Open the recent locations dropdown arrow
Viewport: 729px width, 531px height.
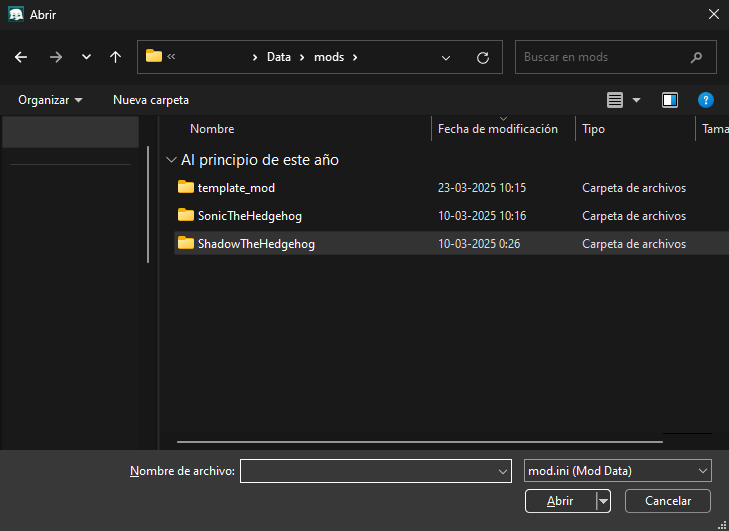(x=86, y=57)
